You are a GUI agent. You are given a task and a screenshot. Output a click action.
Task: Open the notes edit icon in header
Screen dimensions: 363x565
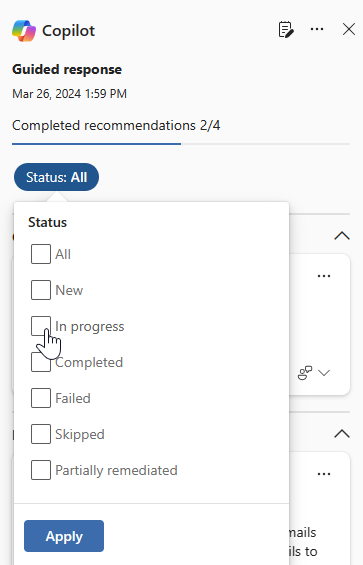[x=286, y=30]
